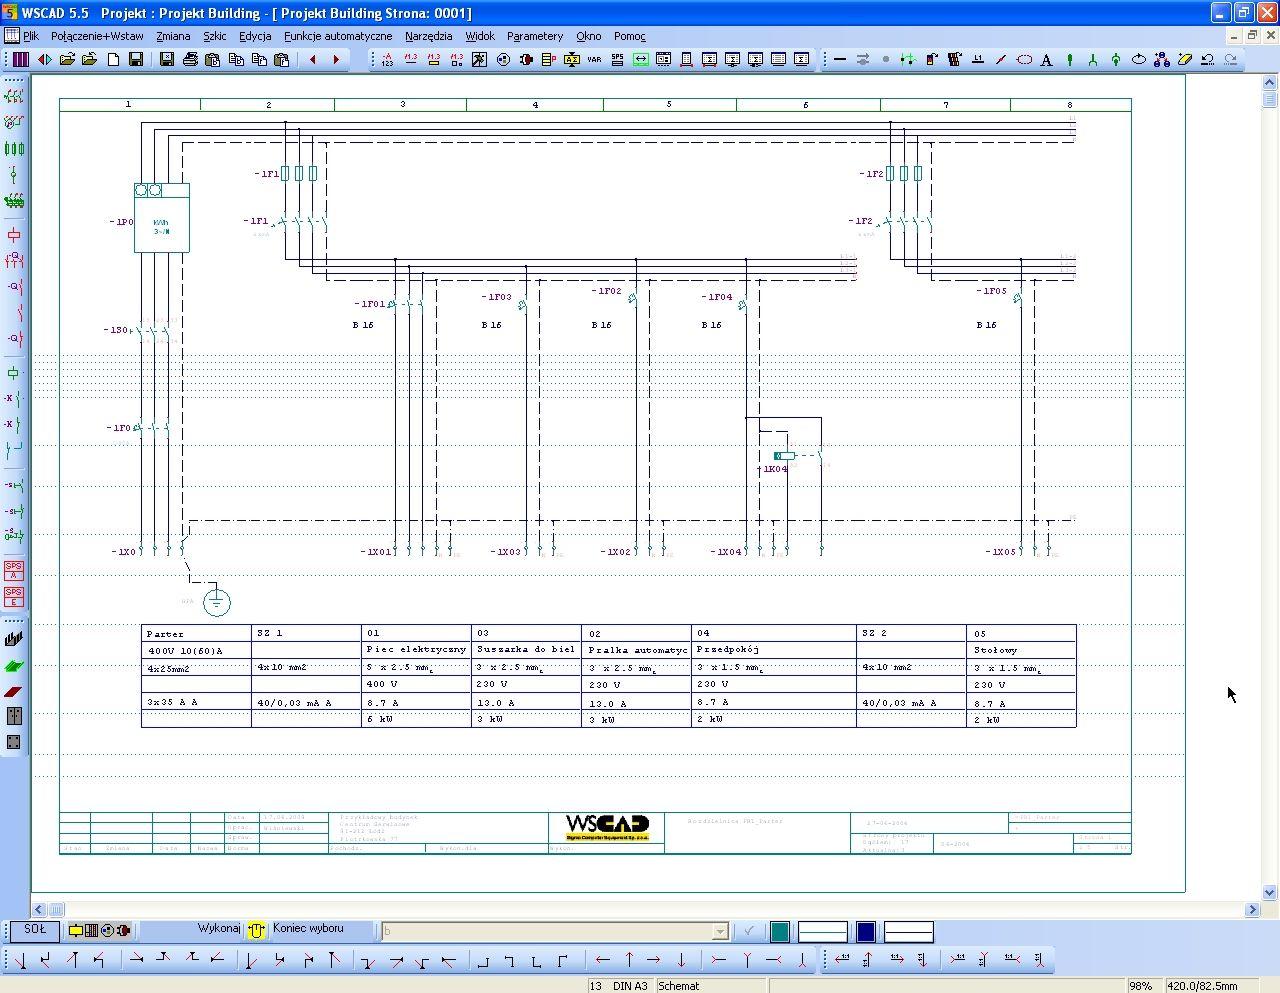Go to previous page with red left arrow
1280x993 pixels.
coord(313,60)
